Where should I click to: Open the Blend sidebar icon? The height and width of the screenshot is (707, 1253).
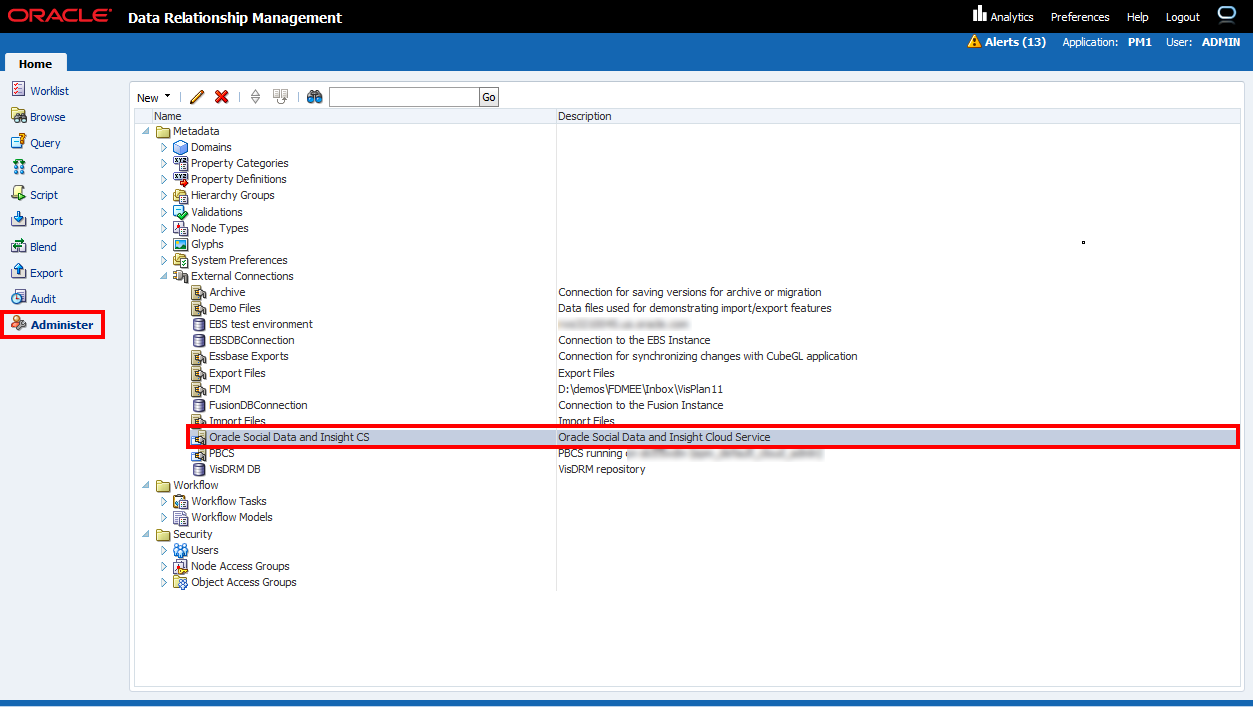pyautogui.click(x=19, y=246)
